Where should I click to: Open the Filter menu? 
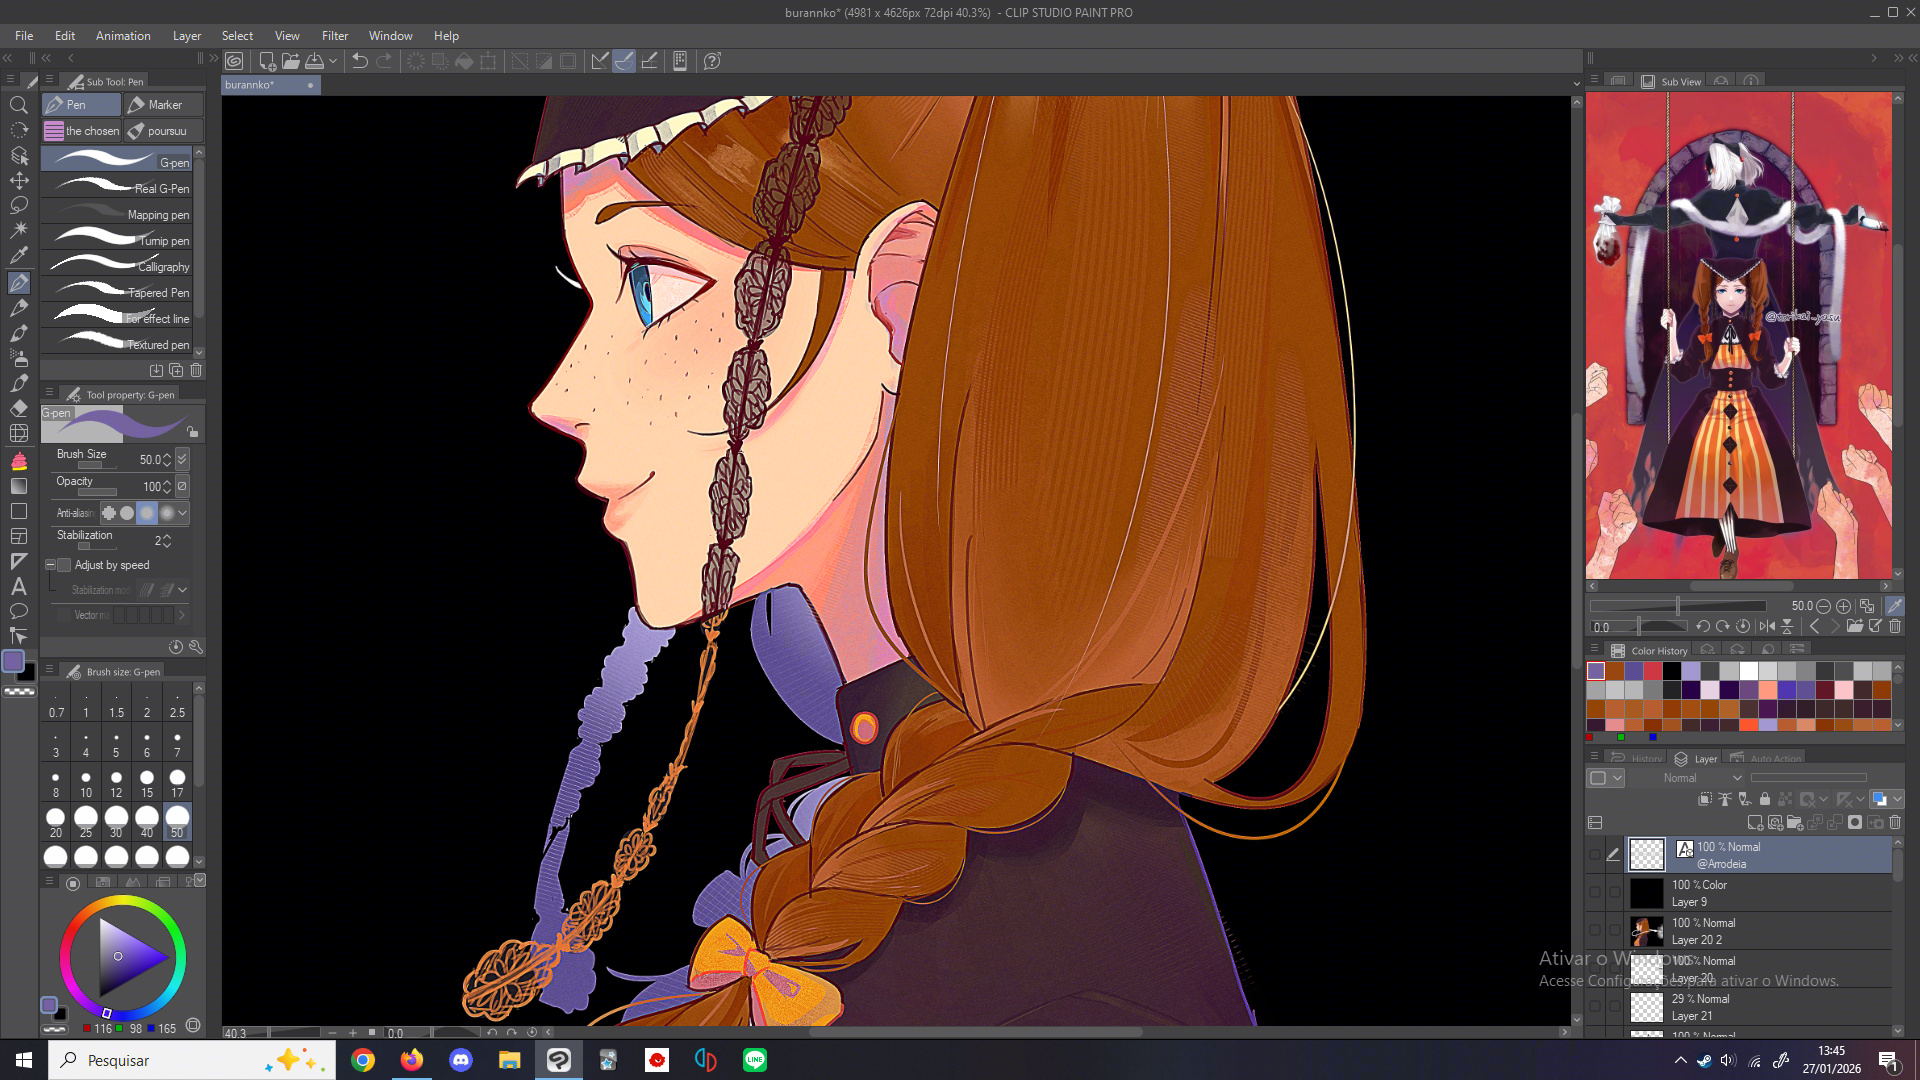334,36
